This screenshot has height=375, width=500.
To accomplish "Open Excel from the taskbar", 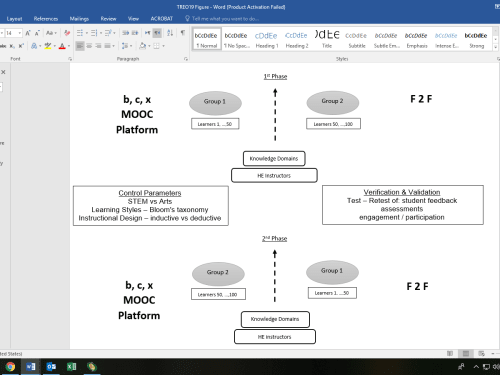I will tap(71, 367).
